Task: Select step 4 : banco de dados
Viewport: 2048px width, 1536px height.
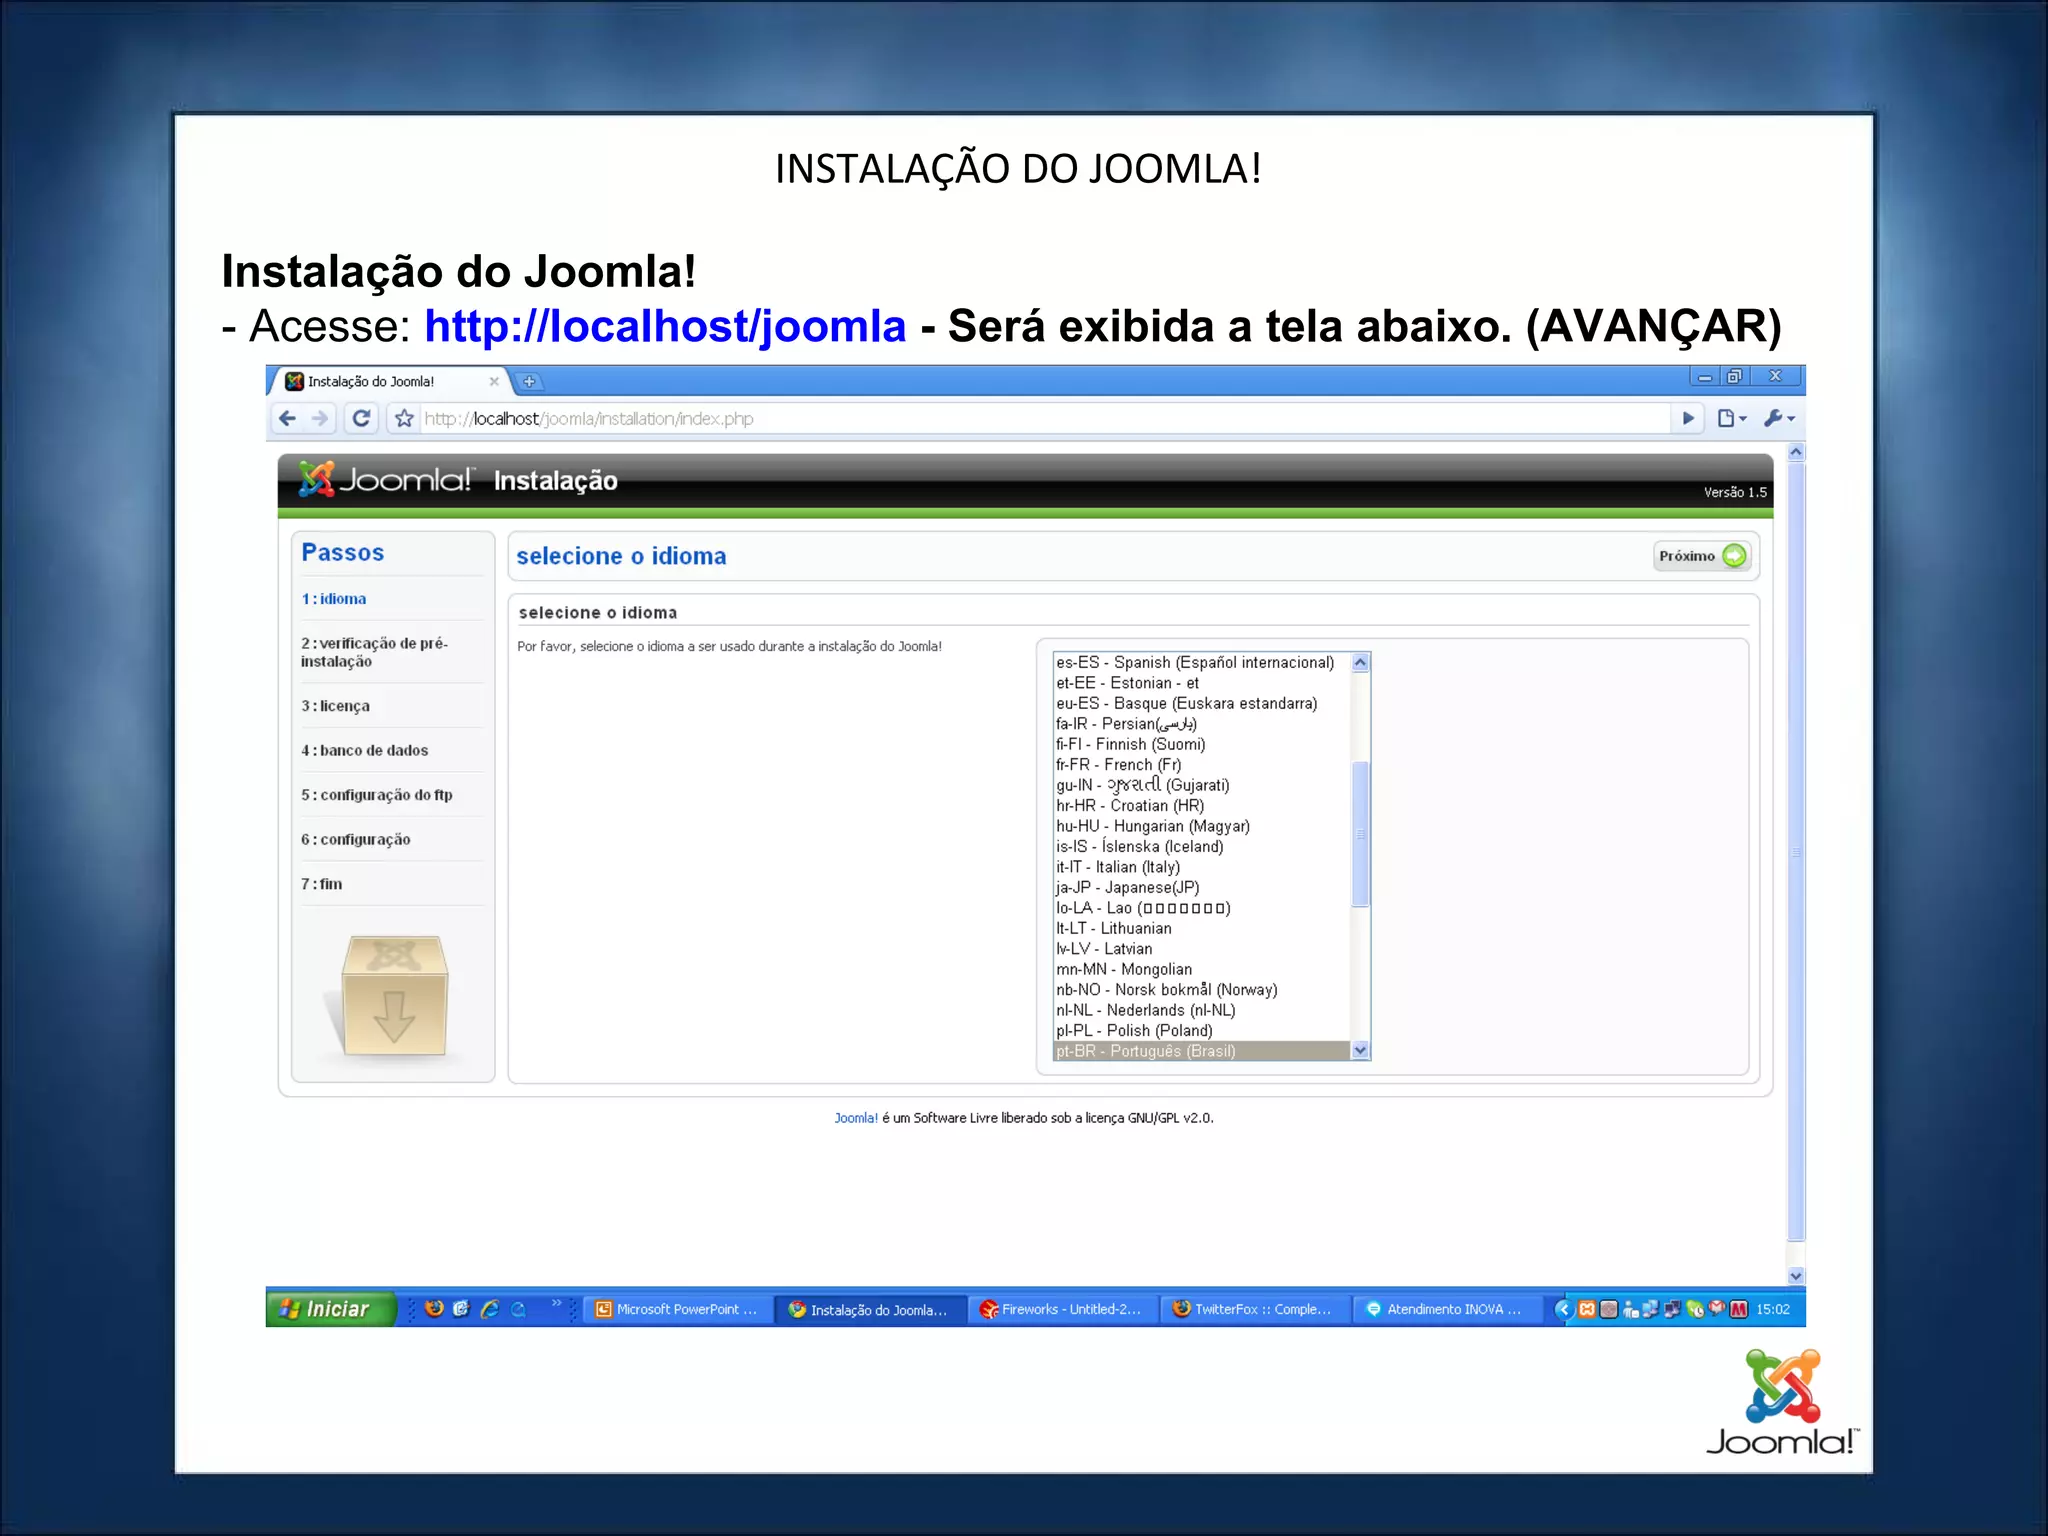Action: [365, 751]
